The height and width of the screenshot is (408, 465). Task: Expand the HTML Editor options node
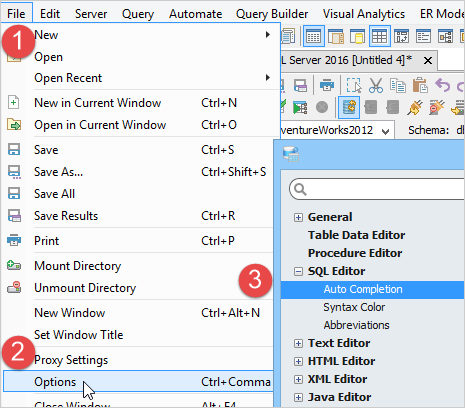[298, 361]
